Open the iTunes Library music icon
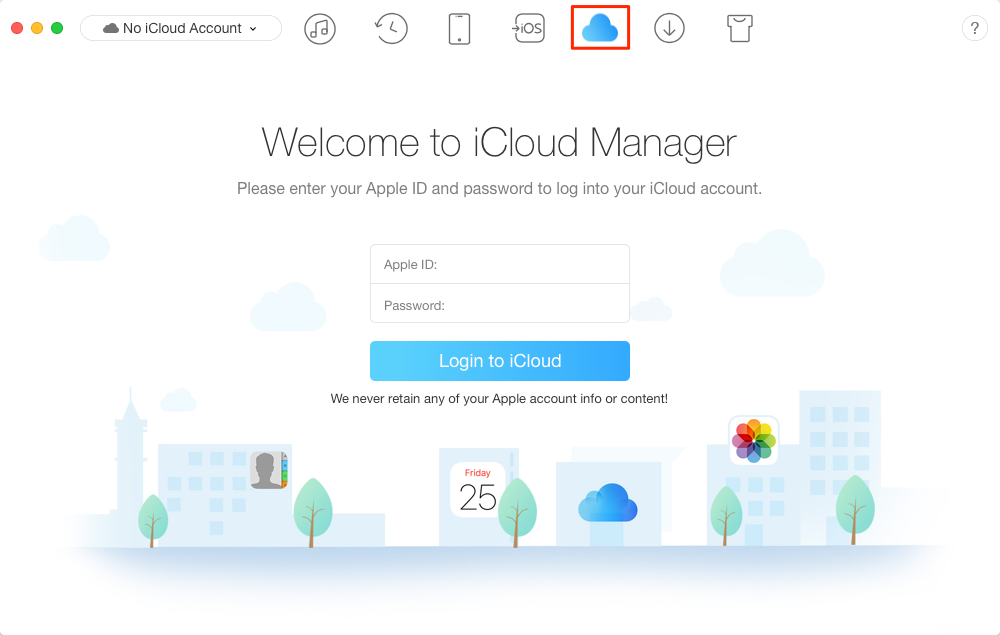The width and height of the screenshot is (1000, 635). click(320, 29)
